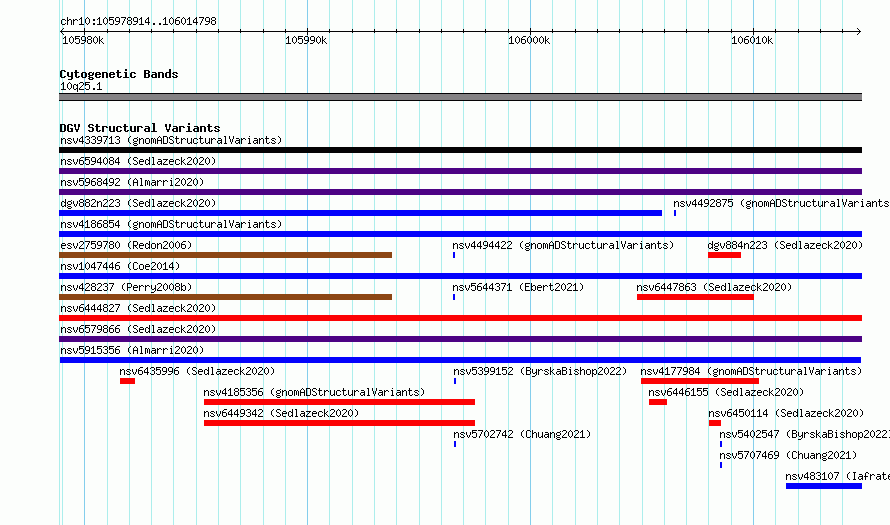This screenshot has width=890, height=525.
Task: Click the nsv4185356 red variant bar
Action: pyautogui.click(x=339, y=402)
